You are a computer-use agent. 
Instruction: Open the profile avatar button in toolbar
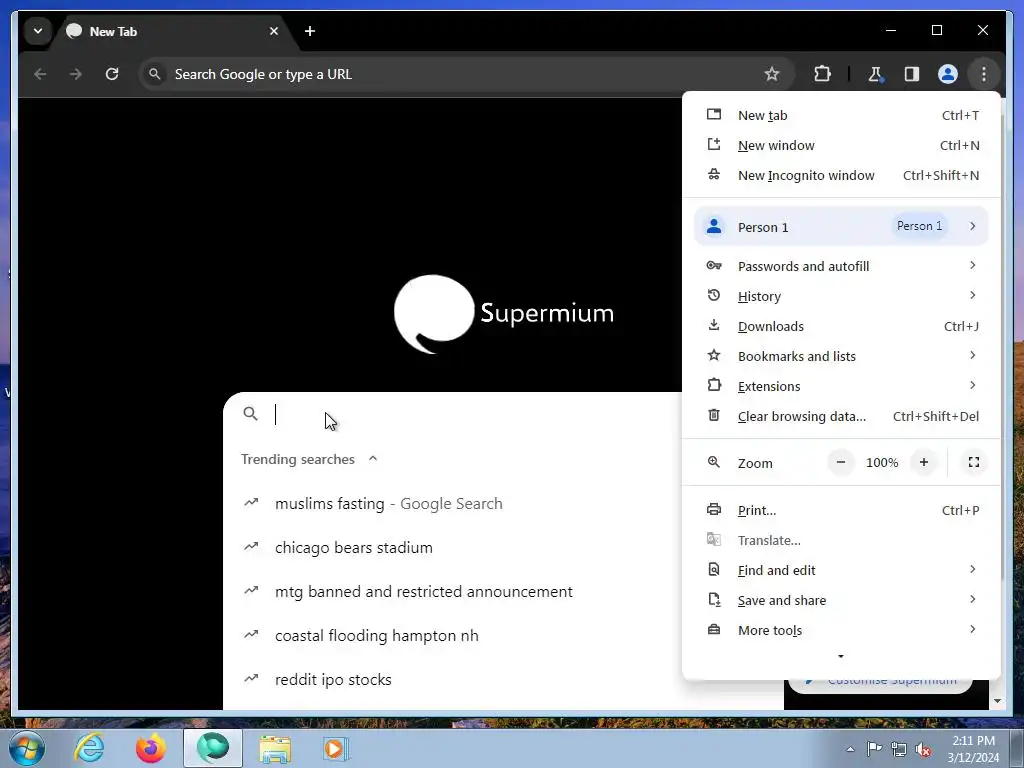pos(948,74)
